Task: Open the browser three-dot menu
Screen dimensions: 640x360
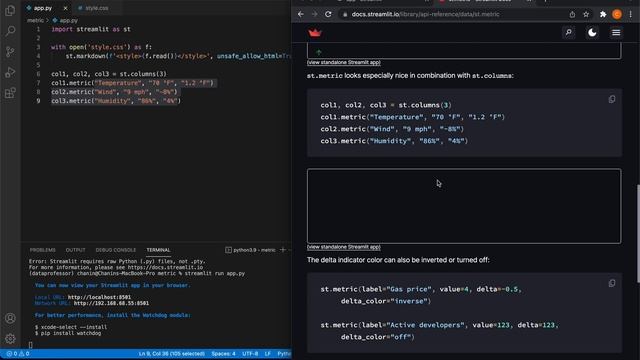Action: pos(631,14)
